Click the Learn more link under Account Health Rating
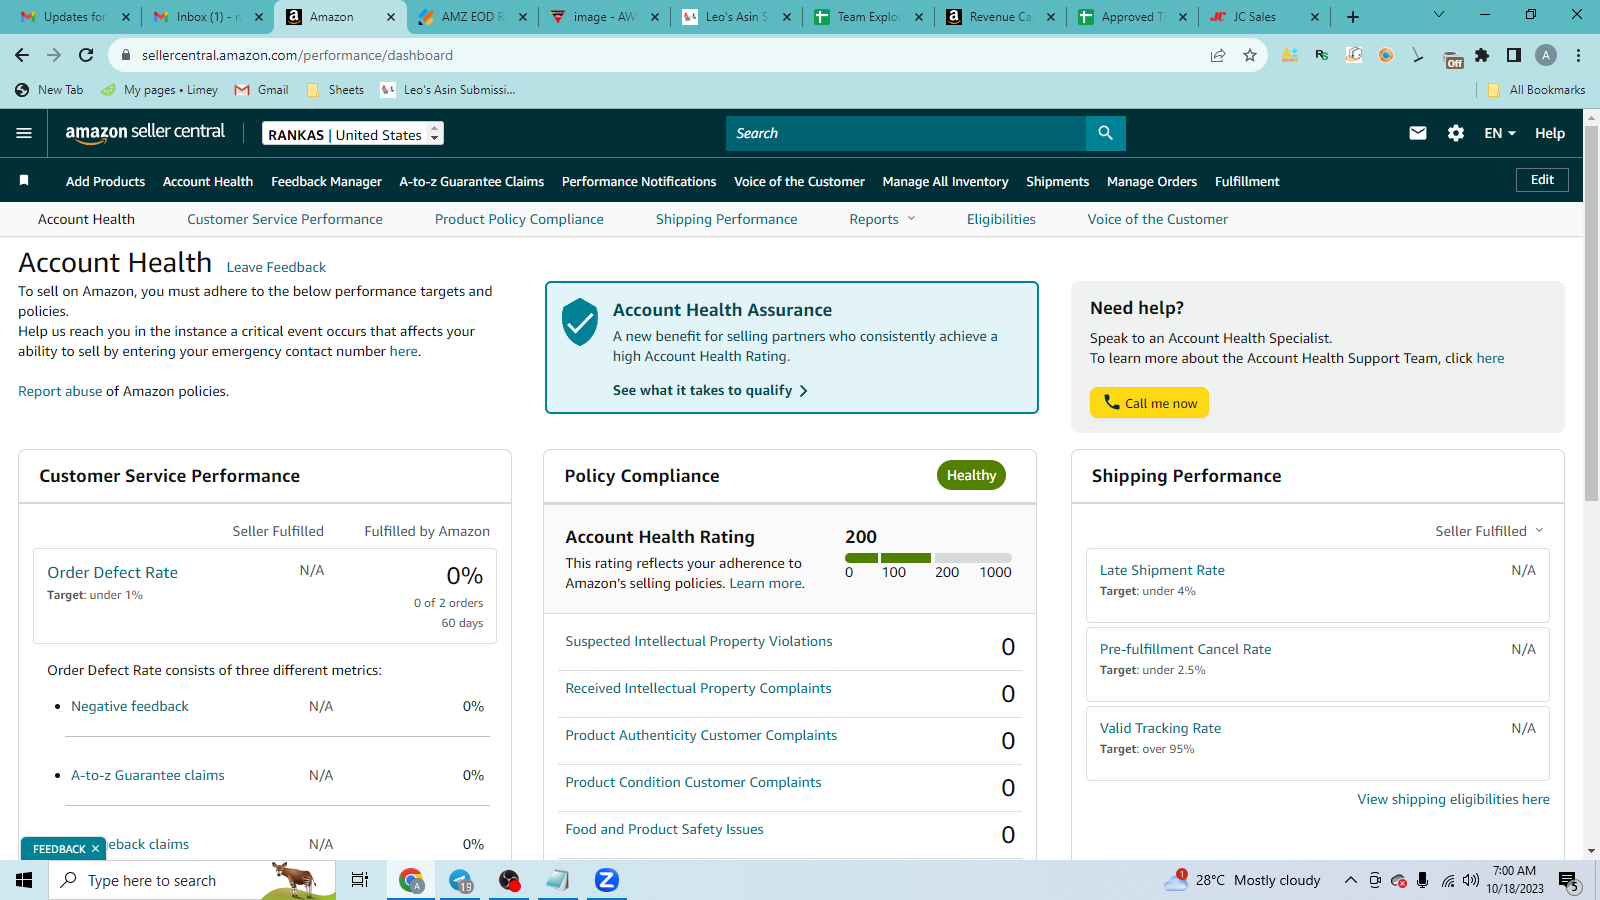The image size is (1600, 900). coord(766,583)
